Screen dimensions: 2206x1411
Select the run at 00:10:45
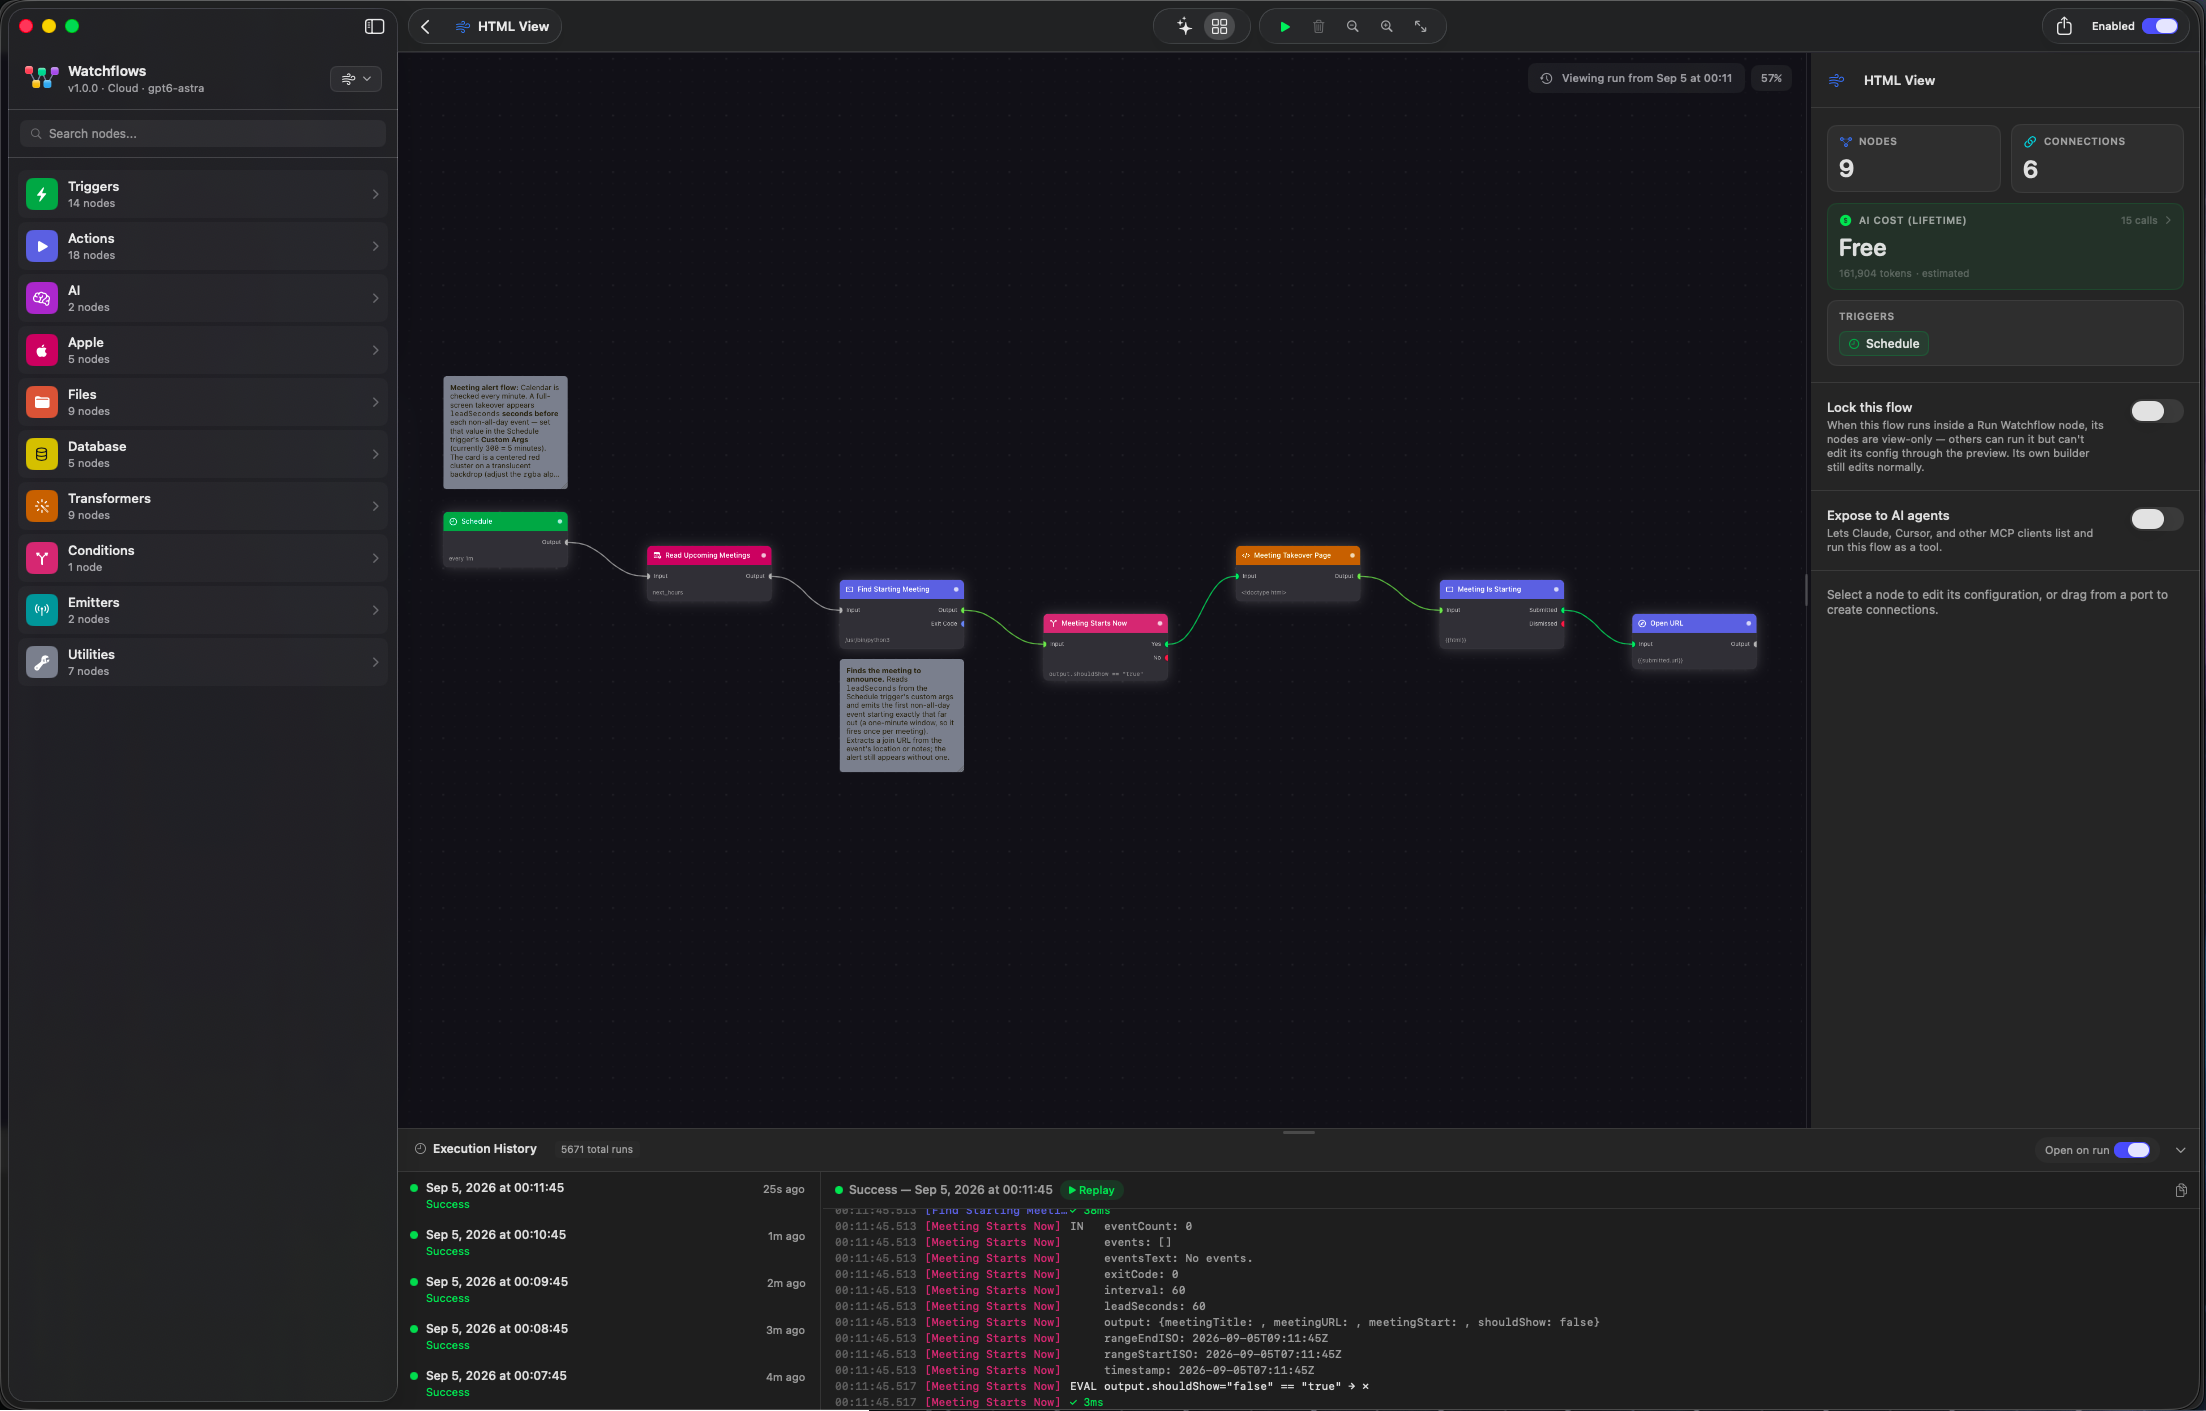click(x=609, y=1243)
